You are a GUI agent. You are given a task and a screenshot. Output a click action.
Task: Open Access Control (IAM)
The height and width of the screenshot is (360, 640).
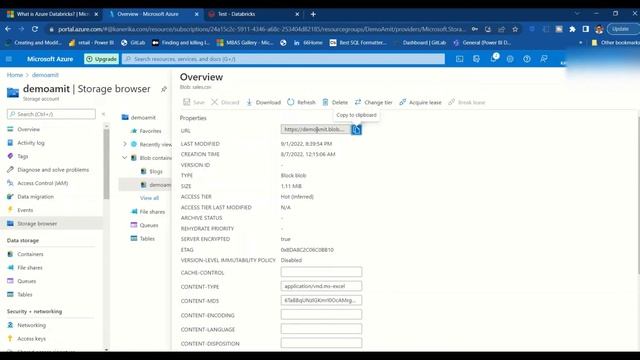(x=42, y=183)
